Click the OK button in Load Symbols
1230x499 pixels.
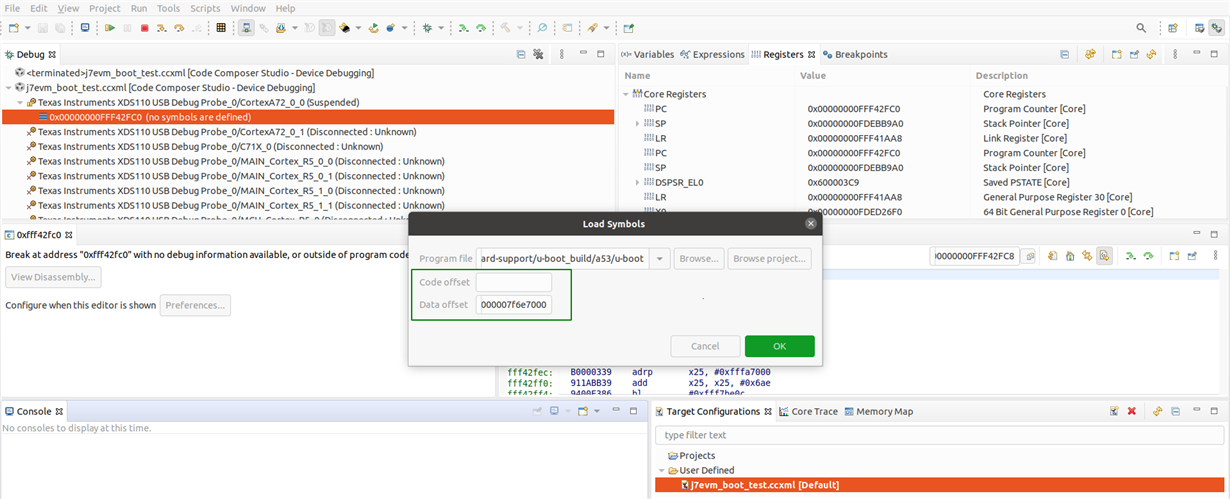click(779, 346)
